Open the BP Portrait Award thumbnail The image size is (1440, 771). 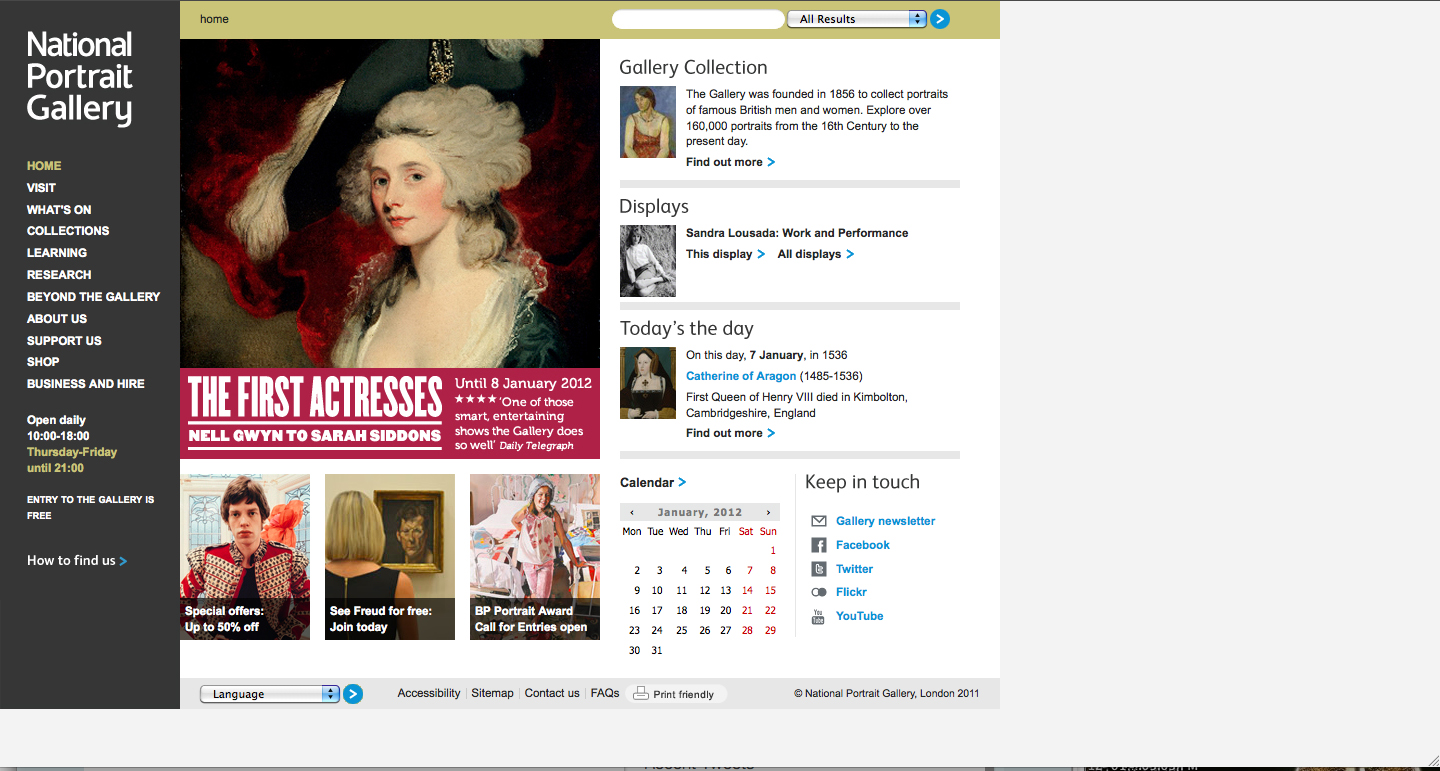click(534, 556)
